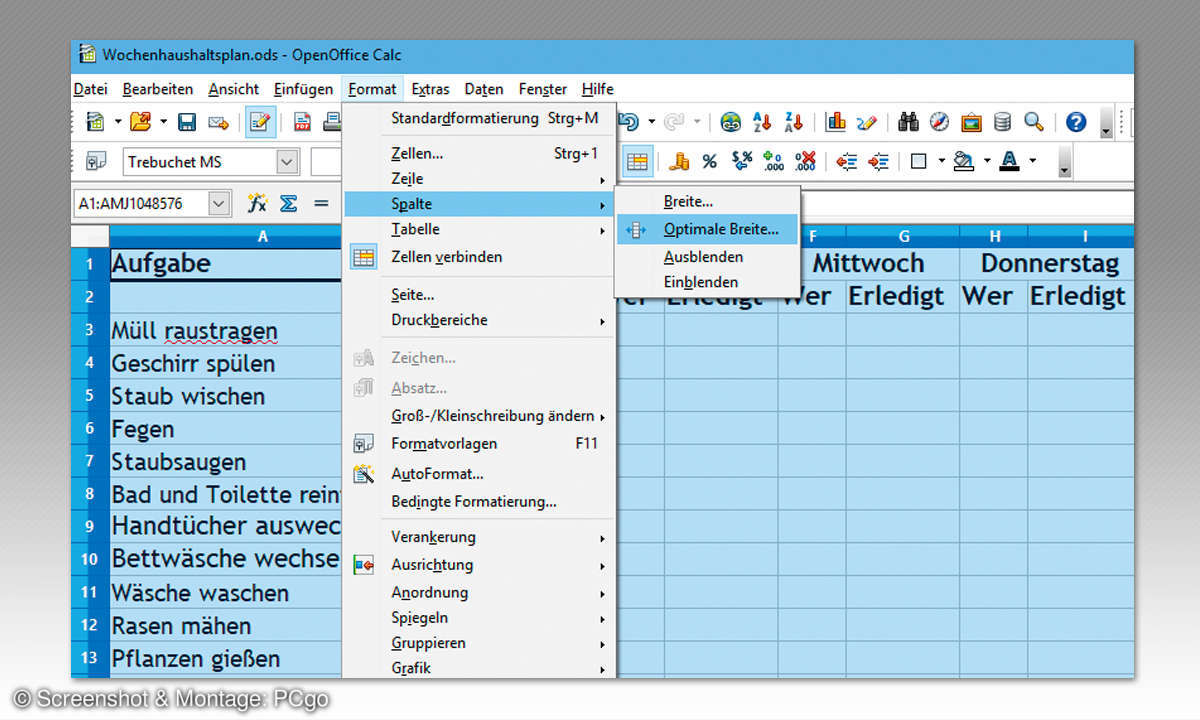This screenshot has width=1200, height=720.
Task: Choose Optimale Breite... in submenu
Action: pyautogui.click(x=708, y=229)
